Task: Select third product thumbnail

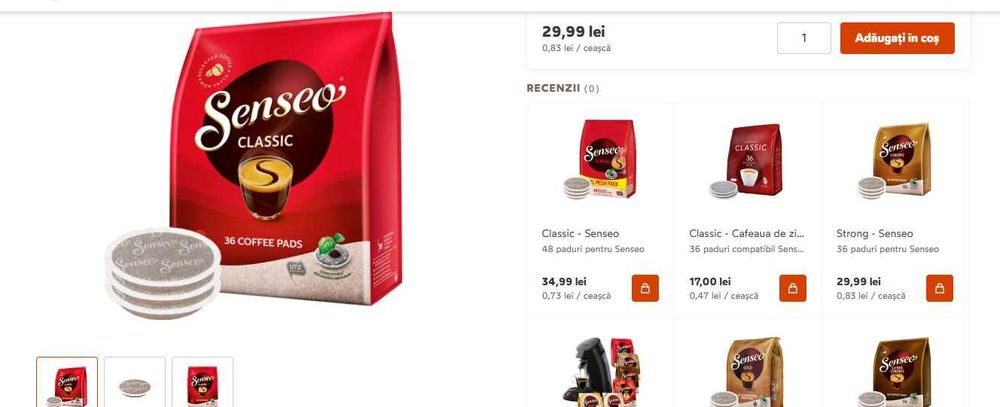Action: pyautogui.click(x=202, y=382)
